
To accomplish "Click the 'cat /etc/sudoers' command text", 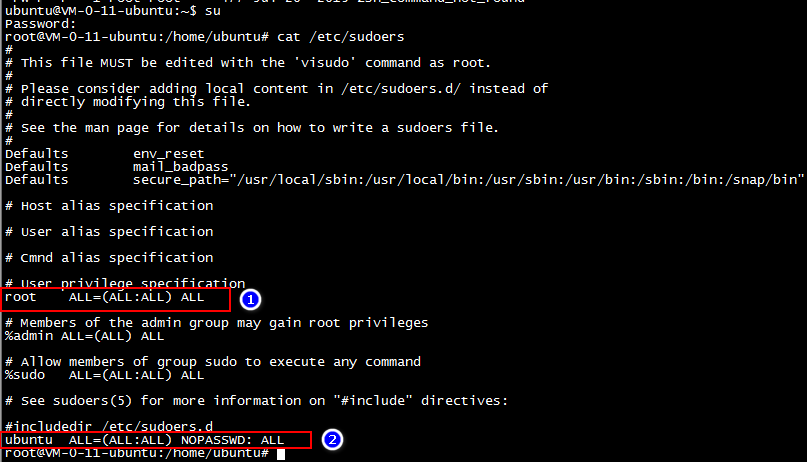I will click(341, 37).
